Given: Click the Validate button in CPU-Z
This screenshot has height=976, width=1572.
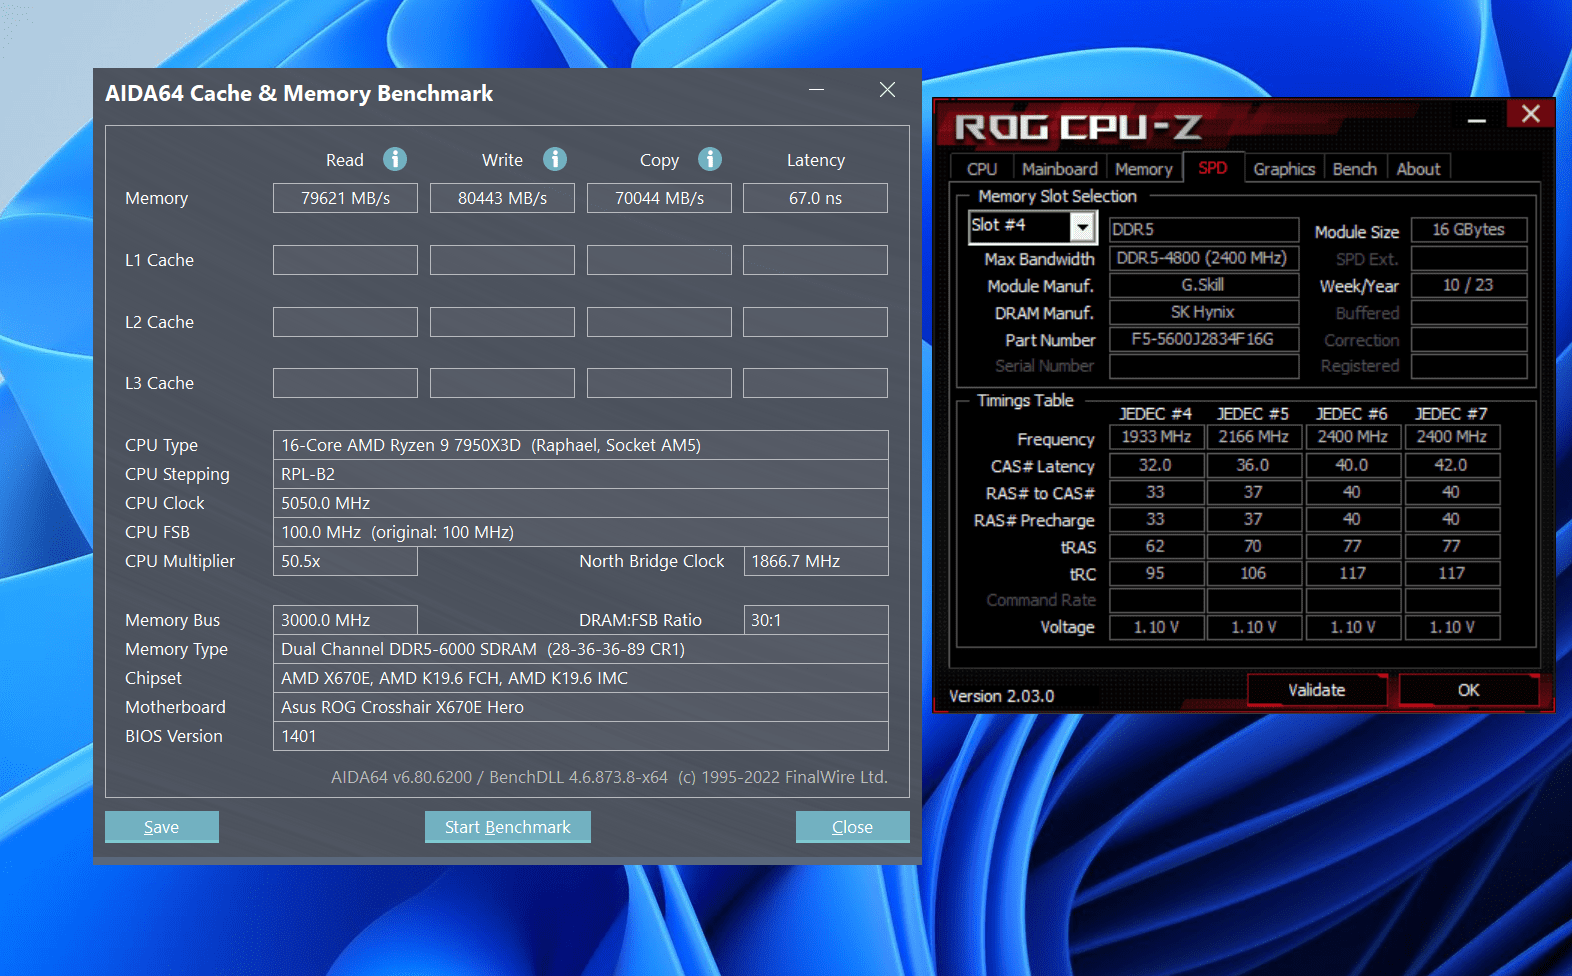Looking at the screenshot, I should click(x=1316, y=690).
